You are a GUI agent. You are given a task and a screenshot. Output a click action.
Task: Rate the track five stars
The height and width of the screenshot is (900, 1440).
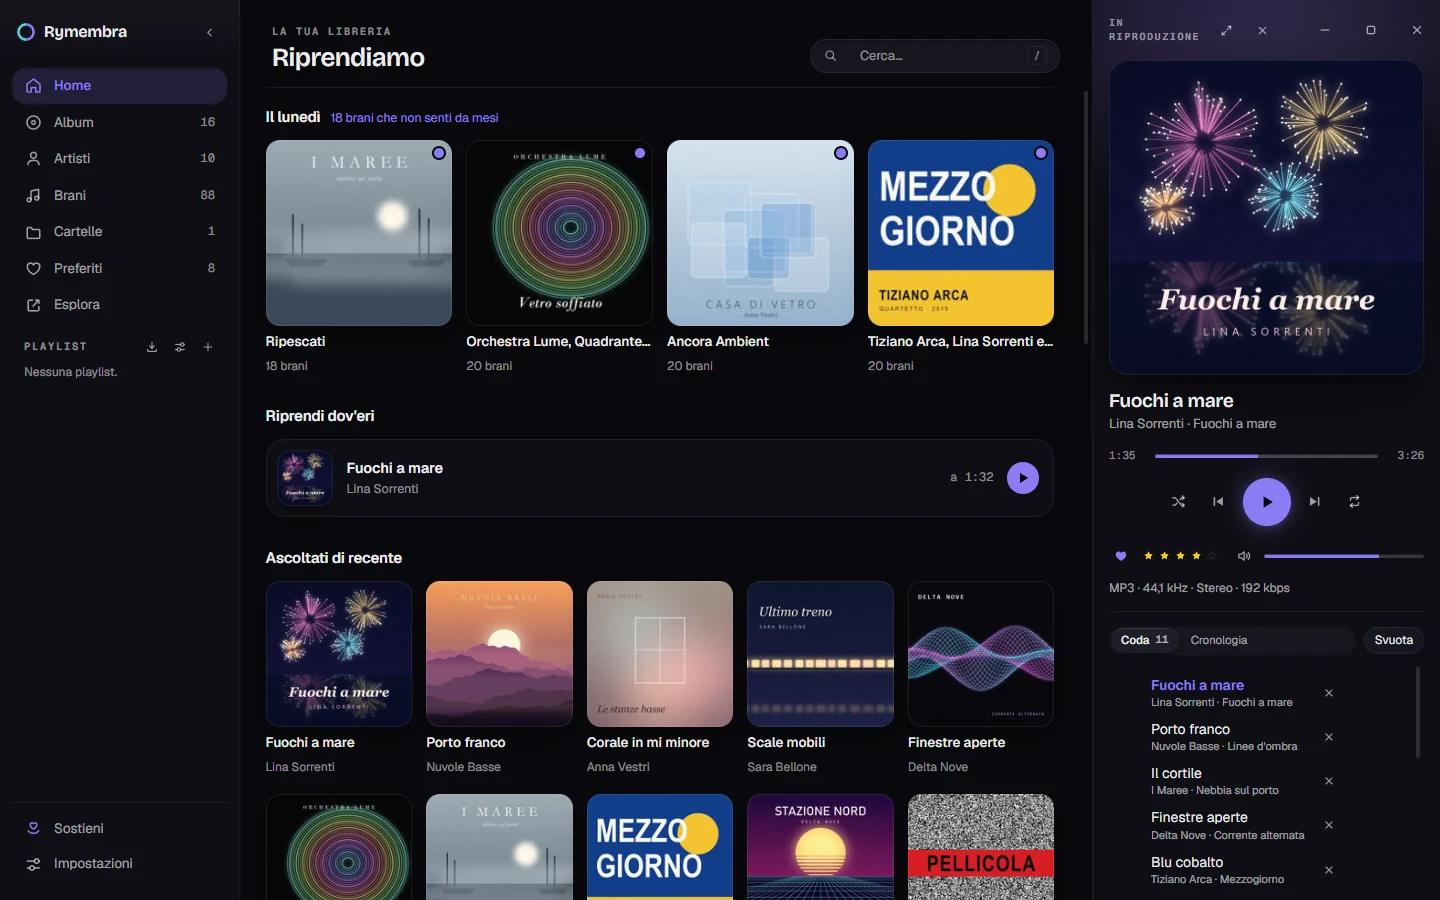point(1213,556)
